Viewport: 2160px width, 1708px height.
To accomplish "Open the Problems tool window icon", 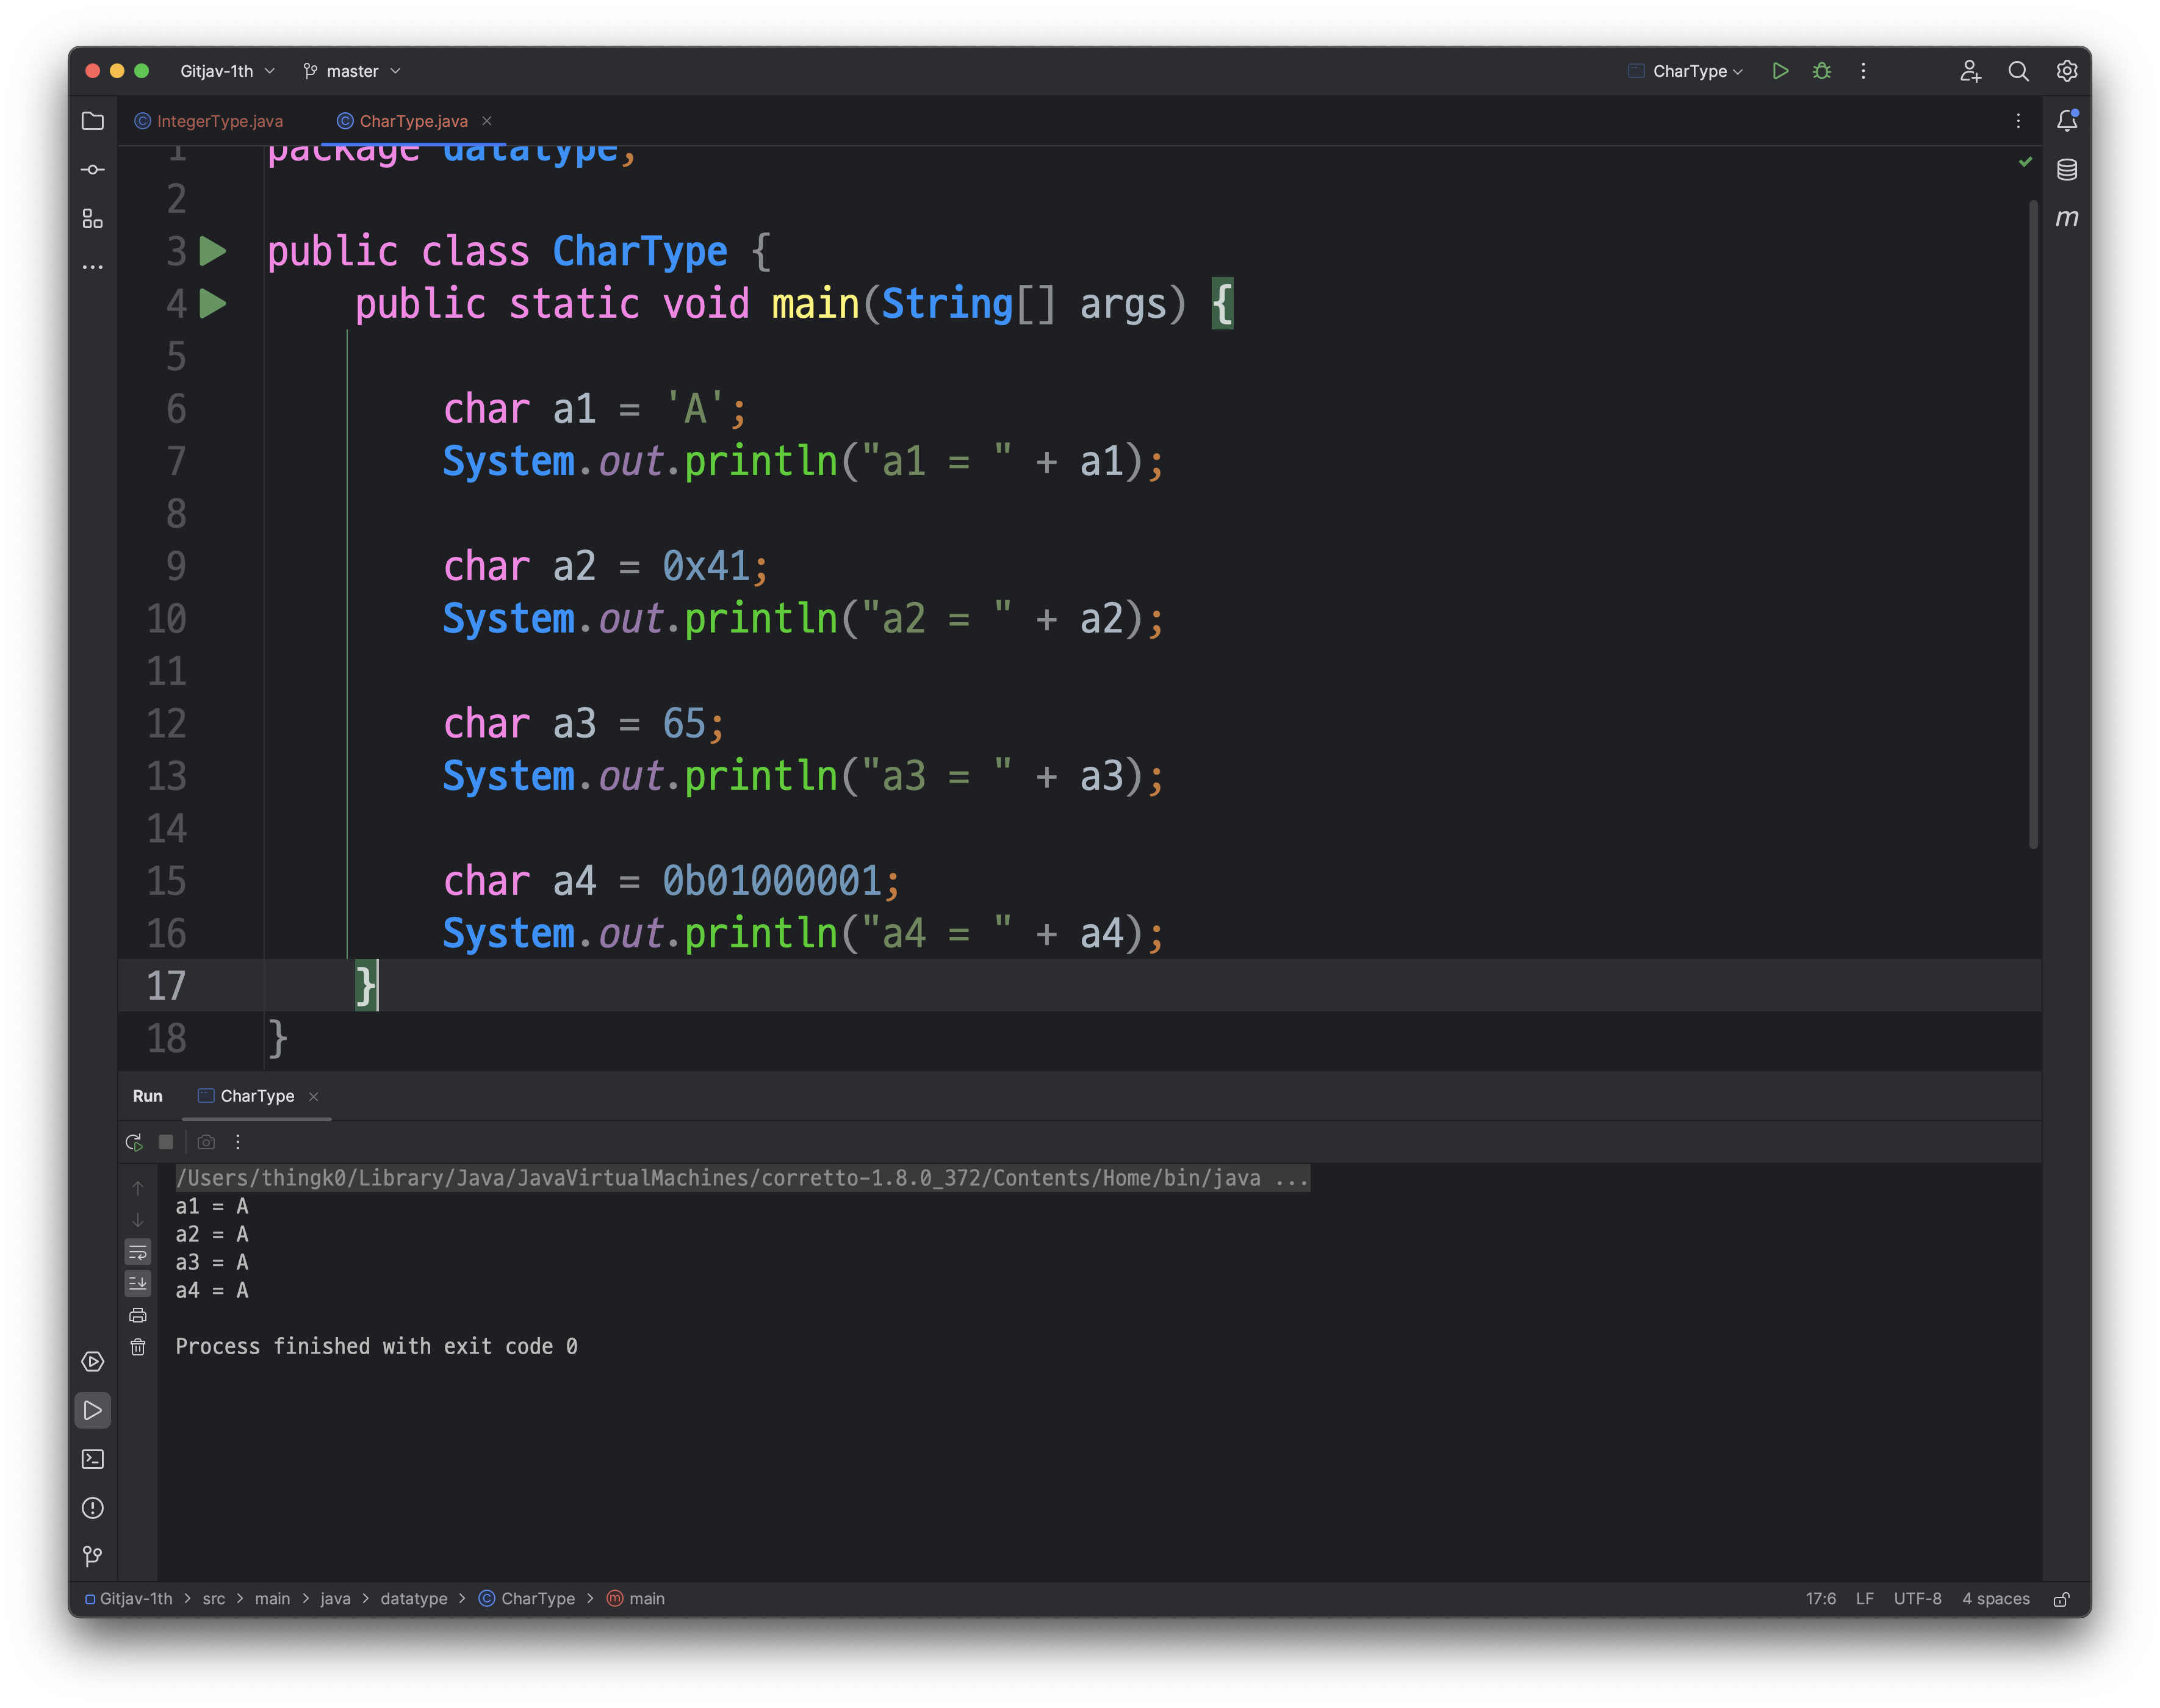I will click(x=92, y=1508).
